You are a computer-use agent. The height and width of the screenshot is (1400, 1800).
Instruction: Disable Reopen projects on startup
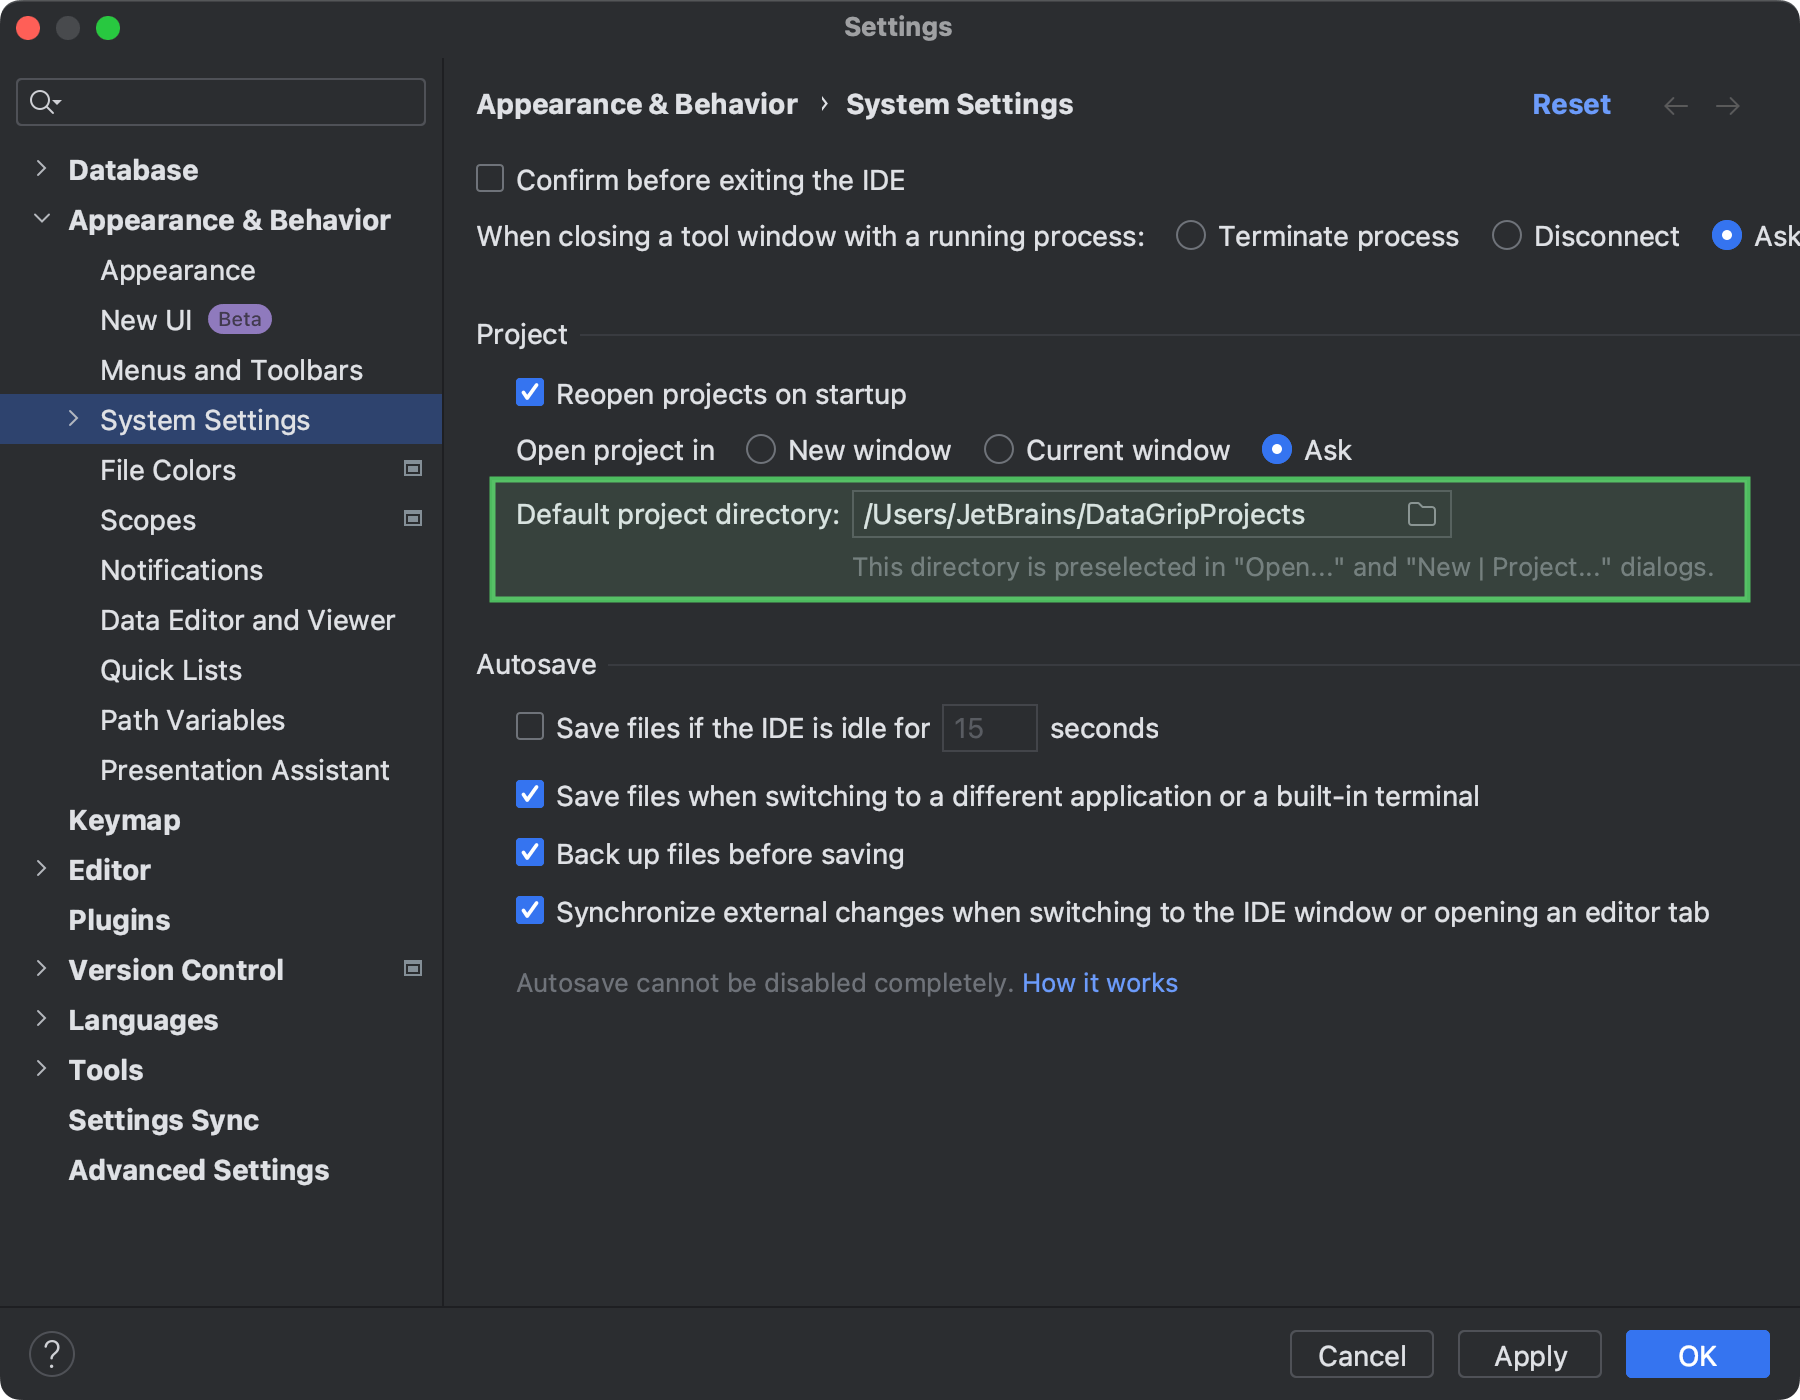pos(529,392)
